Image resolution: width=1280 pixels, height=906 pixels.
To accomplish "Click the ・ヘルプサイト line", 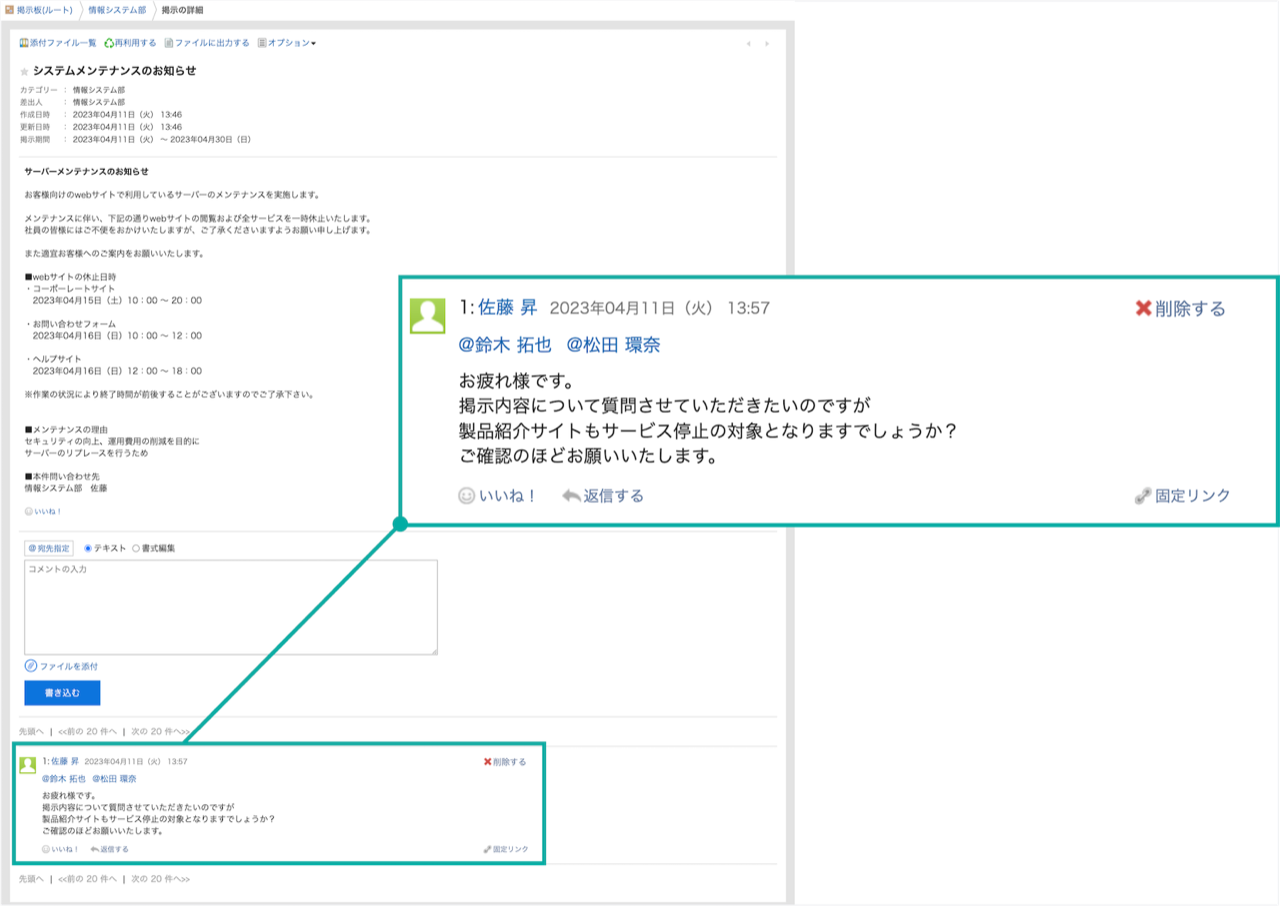I will coord(53,358).
